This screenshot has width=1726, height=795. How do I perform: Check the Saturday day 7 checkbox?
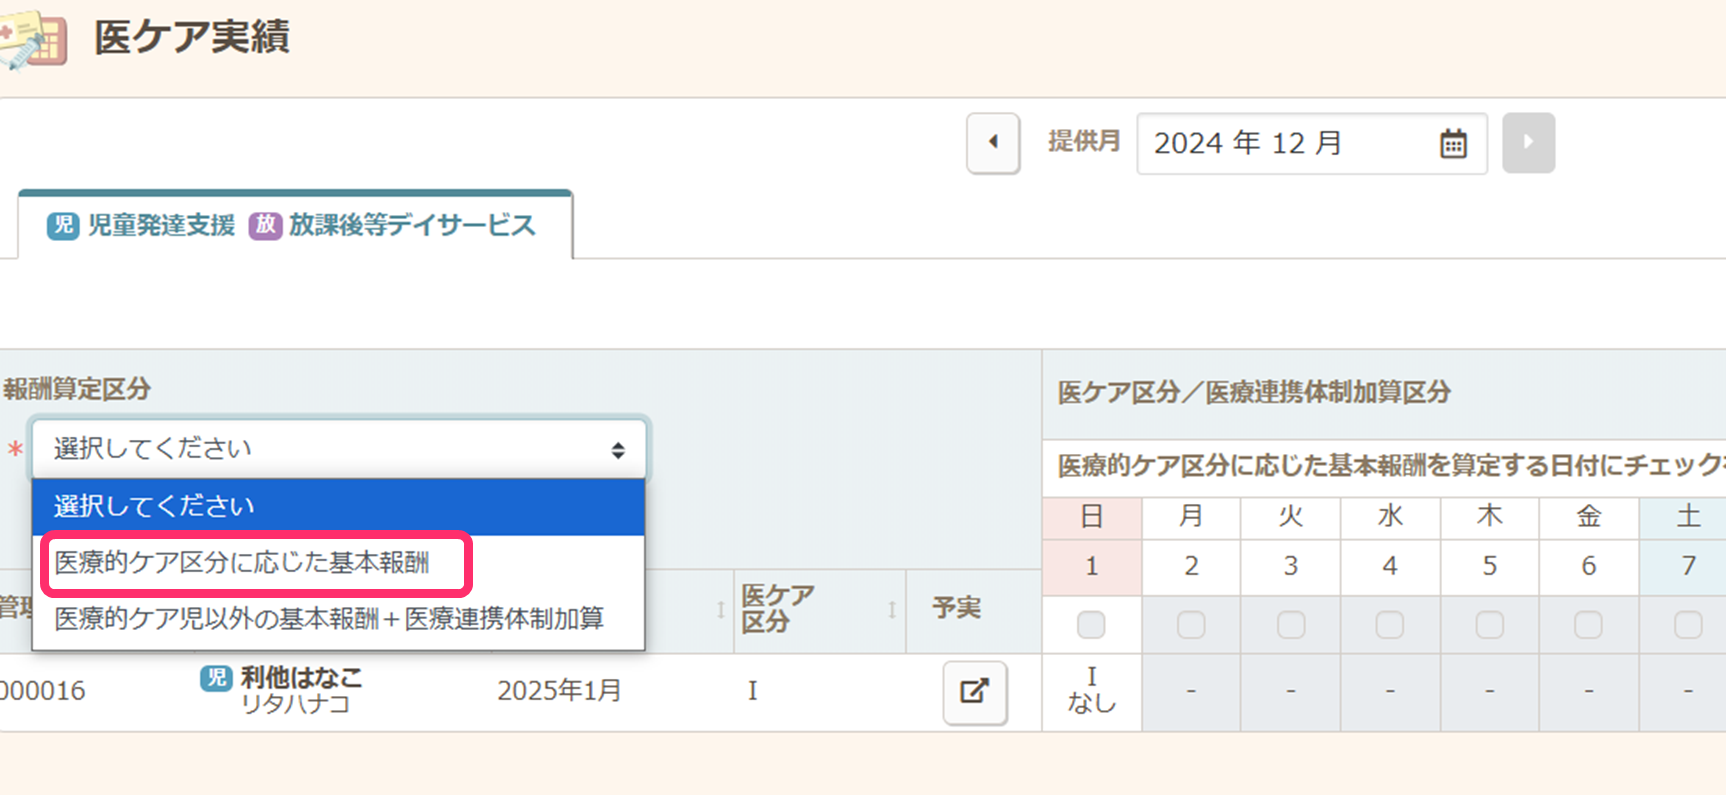click(x=1687, y=625)
